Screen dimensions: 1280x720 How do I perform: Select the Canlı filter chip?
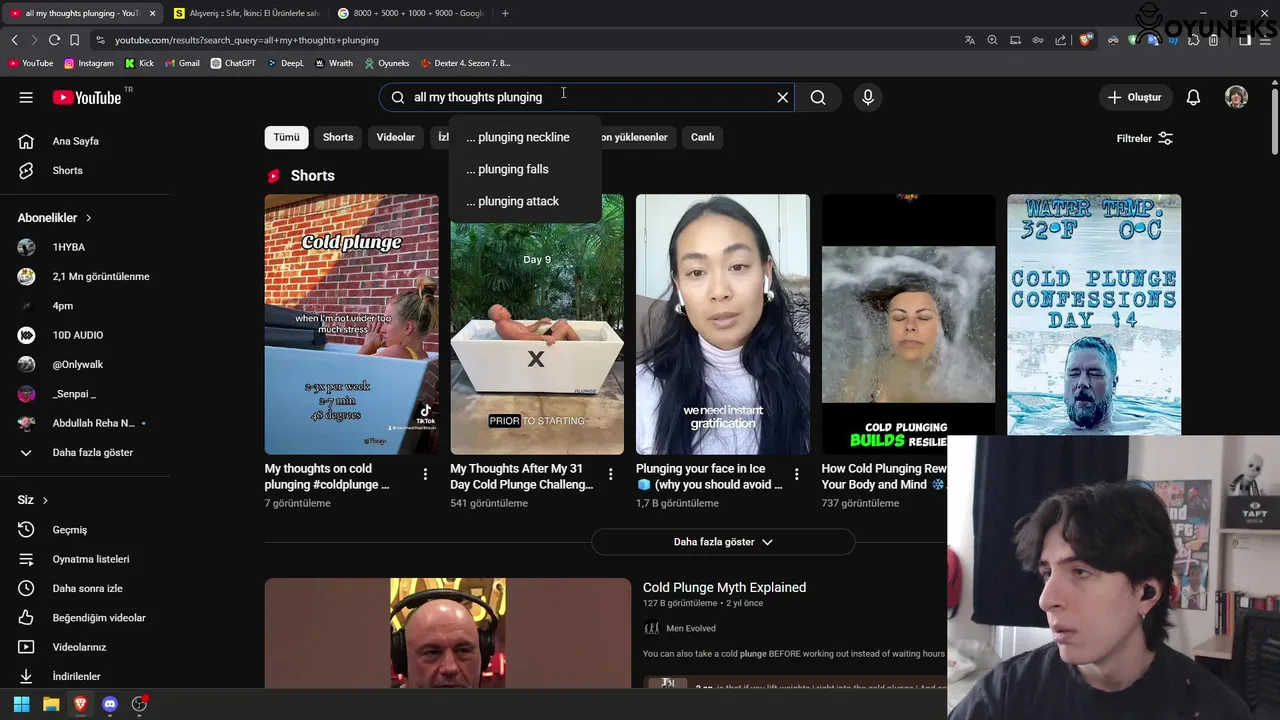[702, 137]
